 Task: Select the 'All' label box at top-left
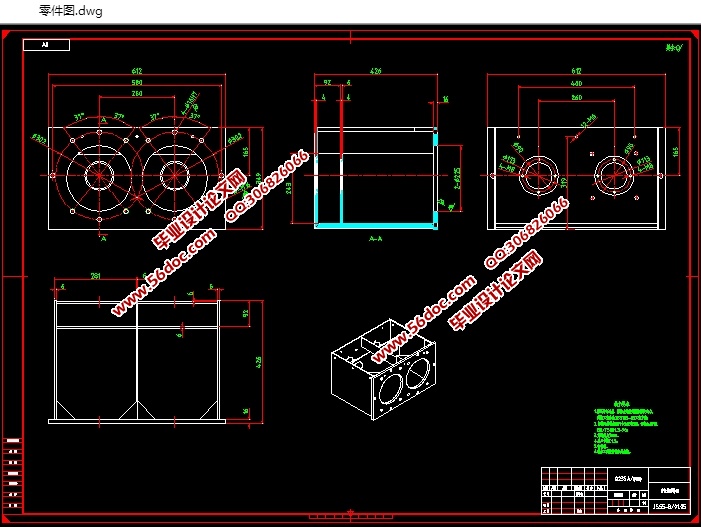click(x=49, y=45)
